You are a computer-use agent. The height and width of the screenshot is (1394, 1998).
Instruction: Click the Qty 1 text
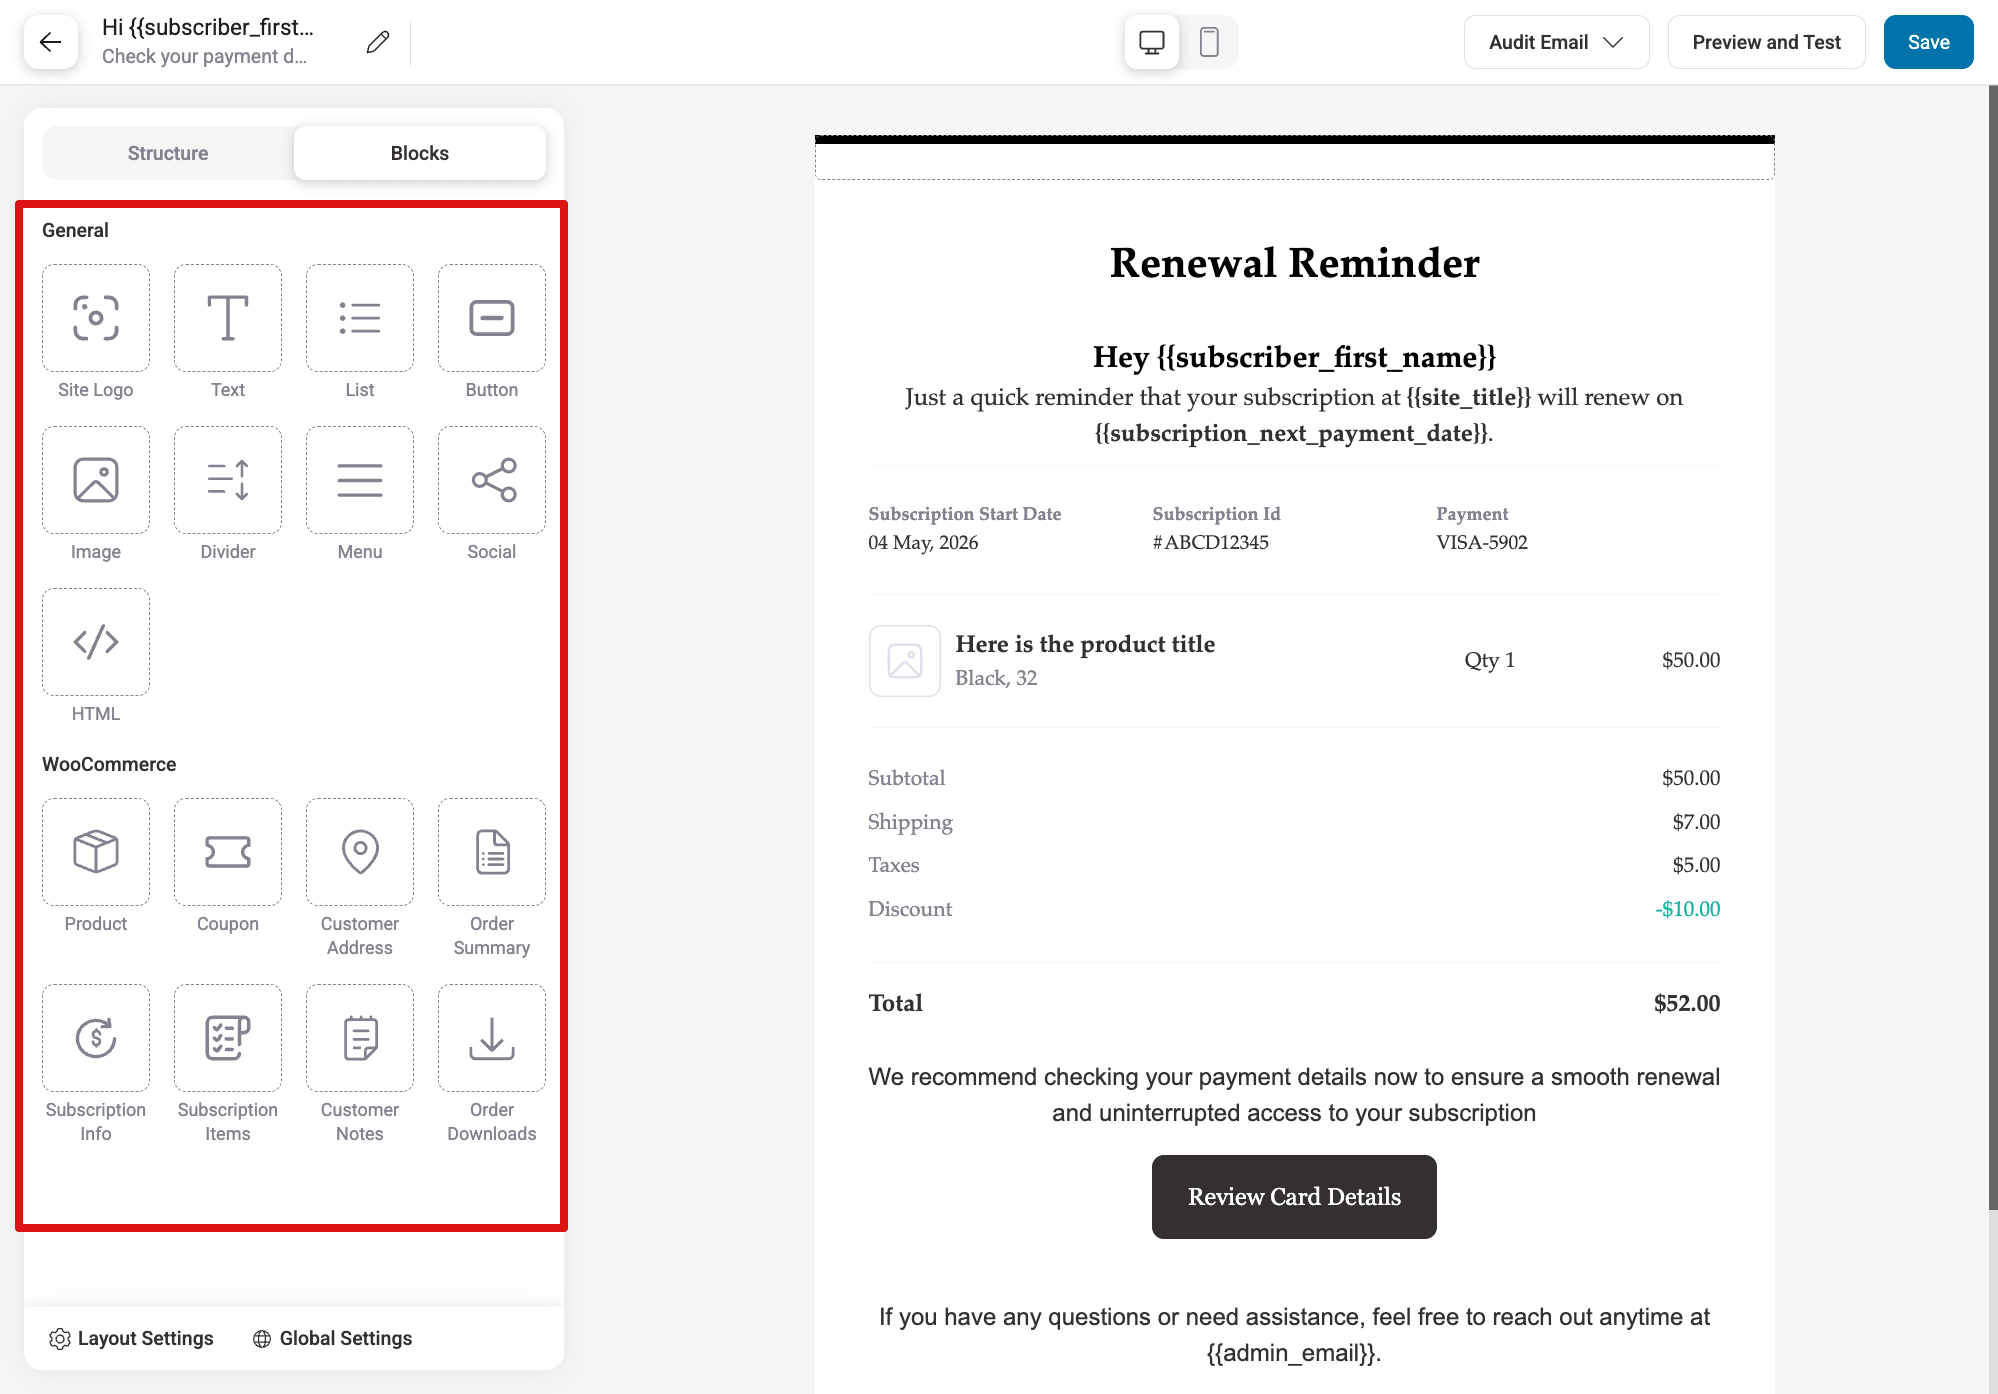pyautogui.click(x=1489, y=660)
